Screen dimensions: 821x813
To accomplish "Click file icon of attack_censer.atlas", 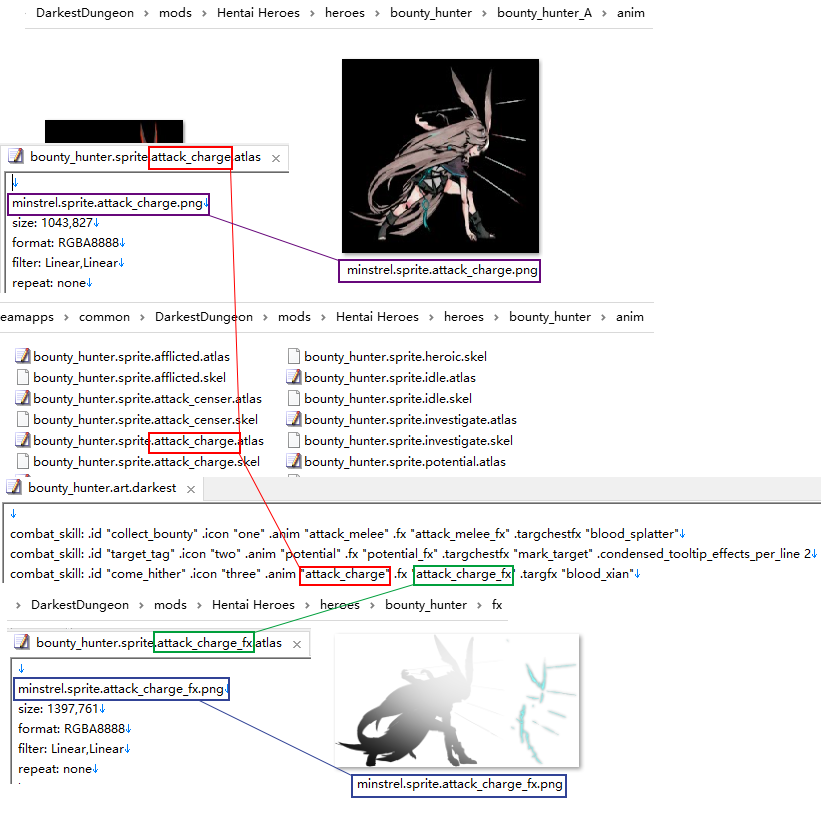I will pos(23,398).
